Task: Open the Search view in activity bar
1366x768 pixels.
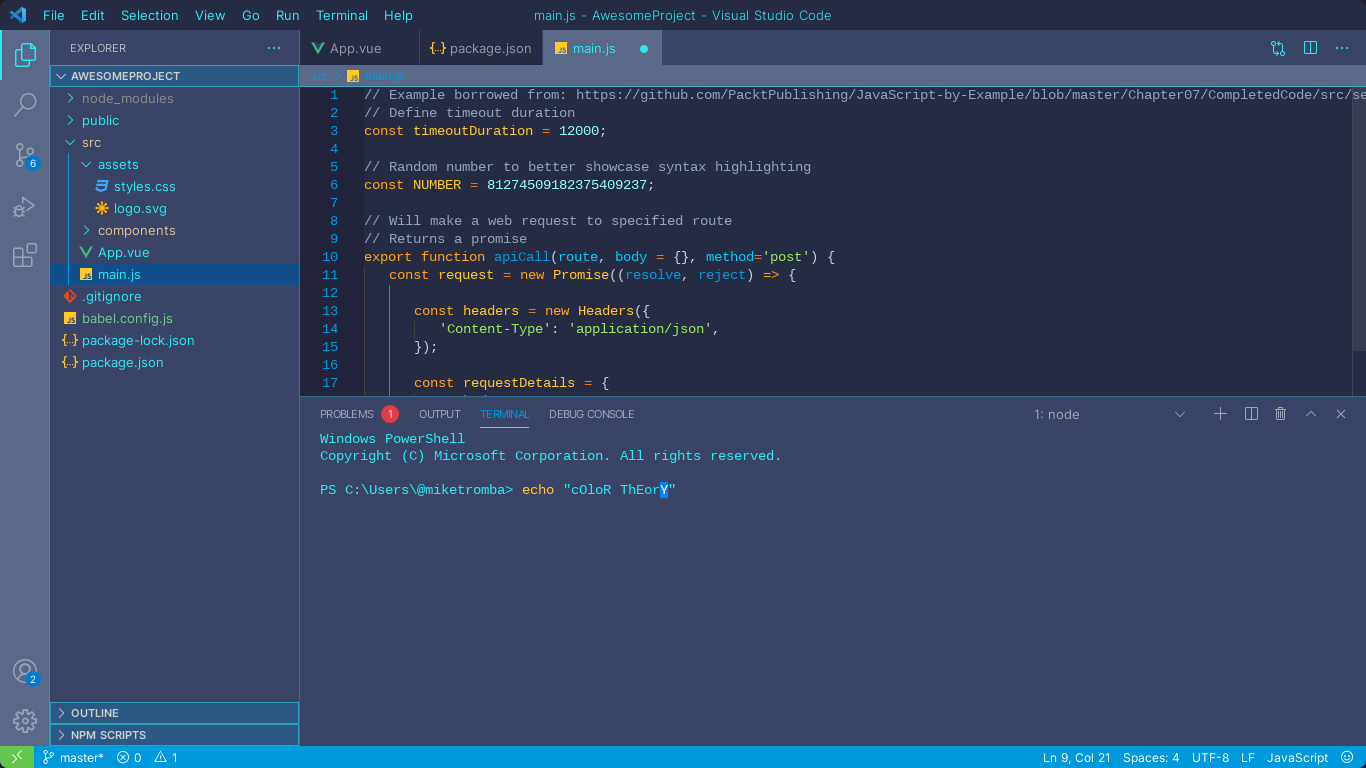Action: [25, 105]
